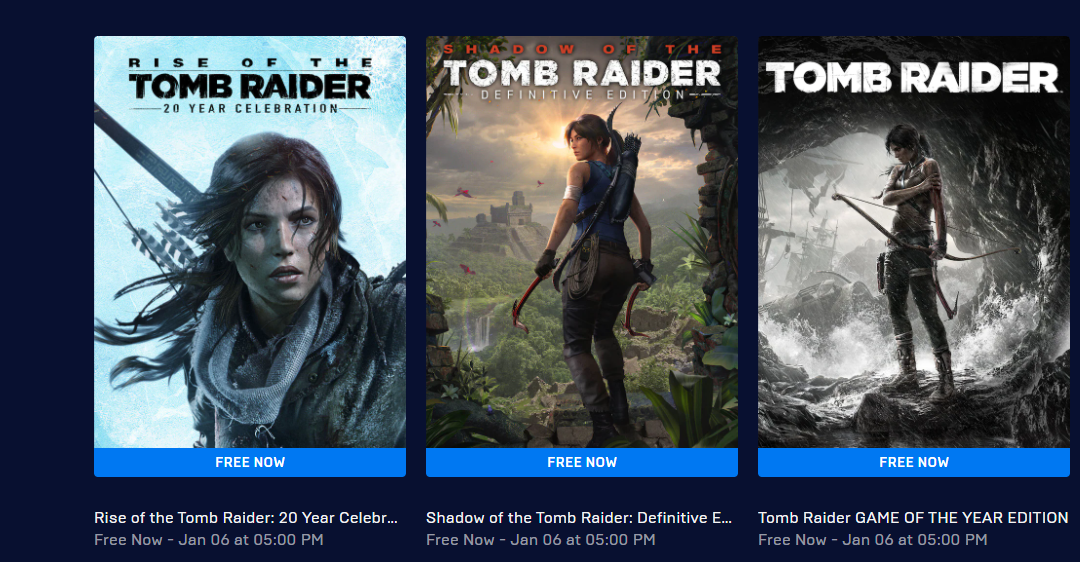Open the 'Shadow of the Tomb Raider: Definitive E...' title
This screenshot has height=562, width=1080.
tap(579, 518)
